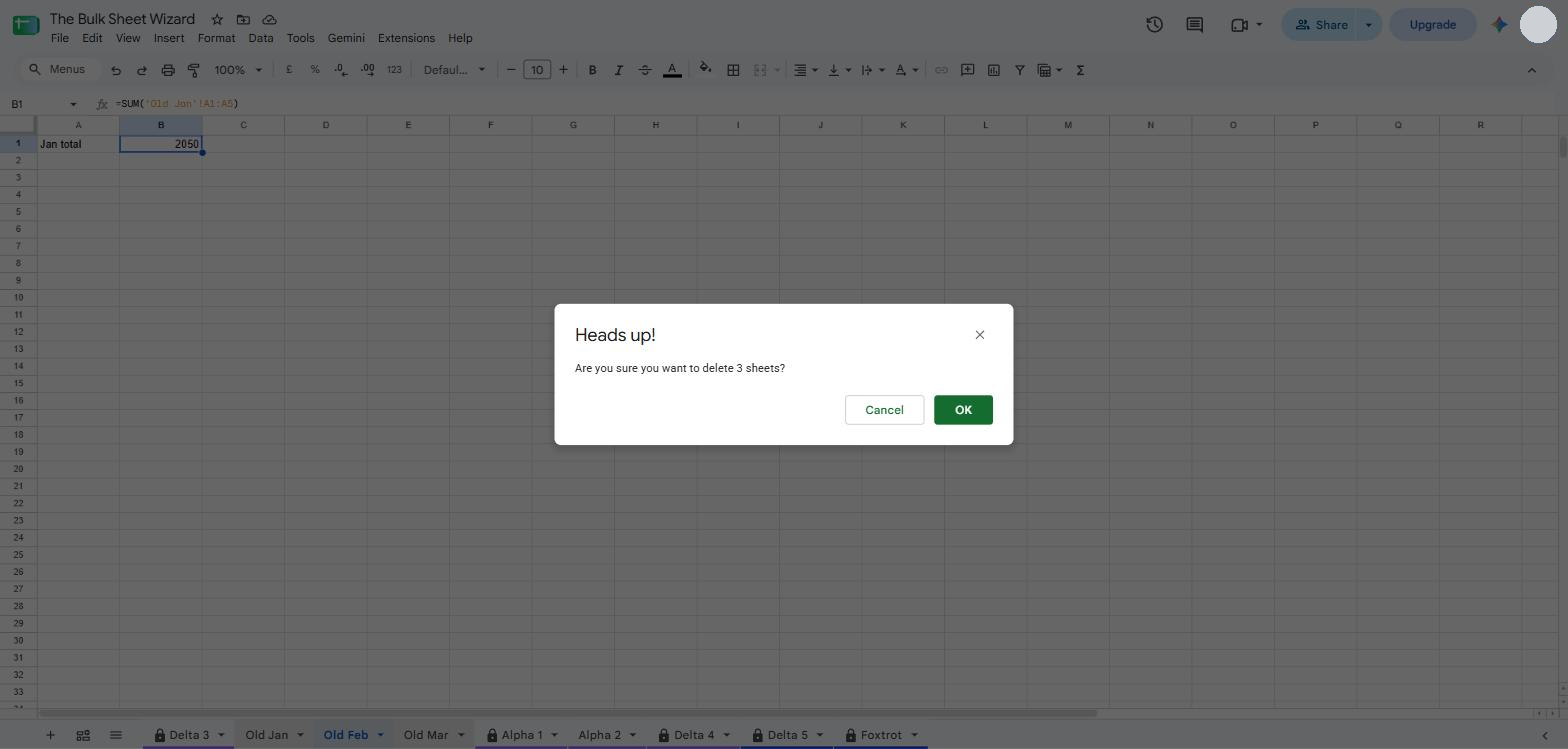Toggle strikethrough formatting
The image size is (1568, 749).
pos(645,70)
